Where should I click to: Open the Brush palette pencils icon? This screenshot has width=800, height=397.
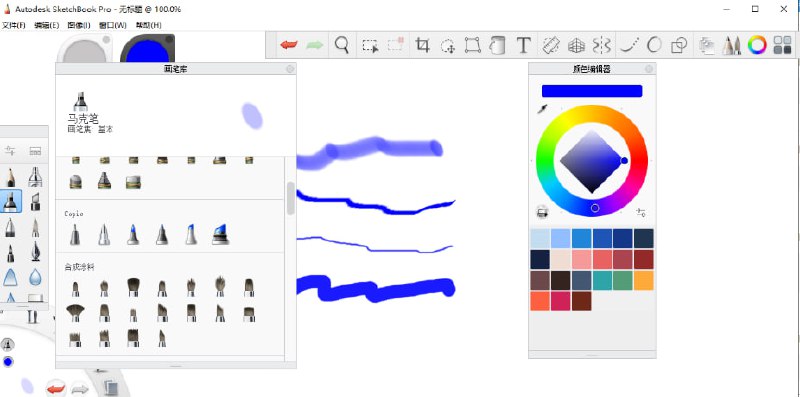point(732,45)
